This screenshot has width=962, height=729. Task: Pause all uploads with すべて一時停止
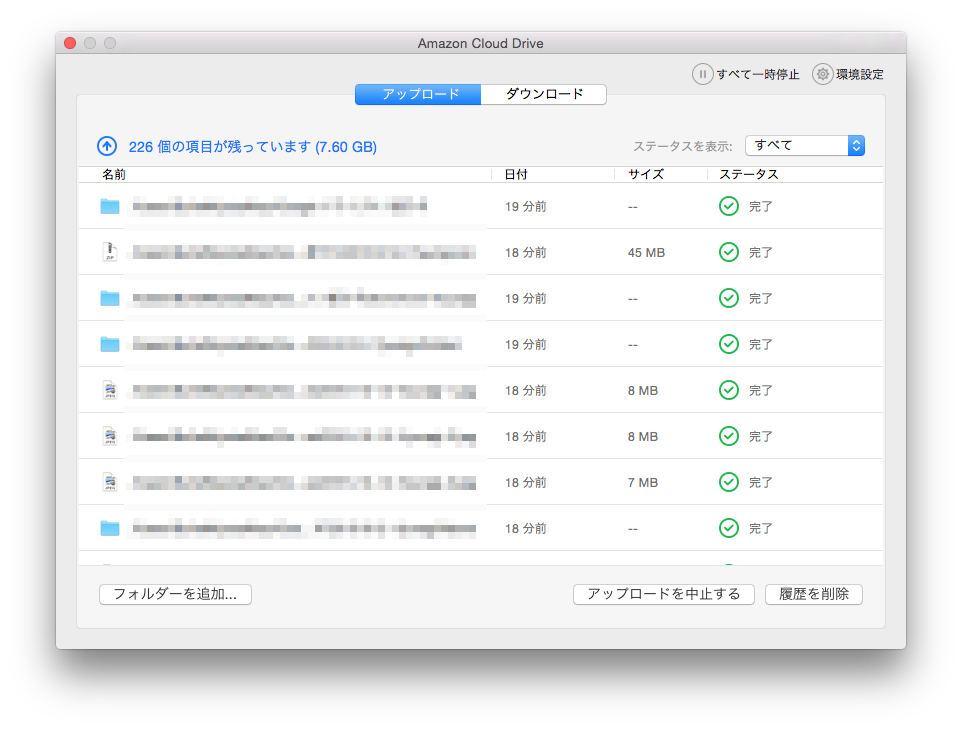[x=745, y=74]
